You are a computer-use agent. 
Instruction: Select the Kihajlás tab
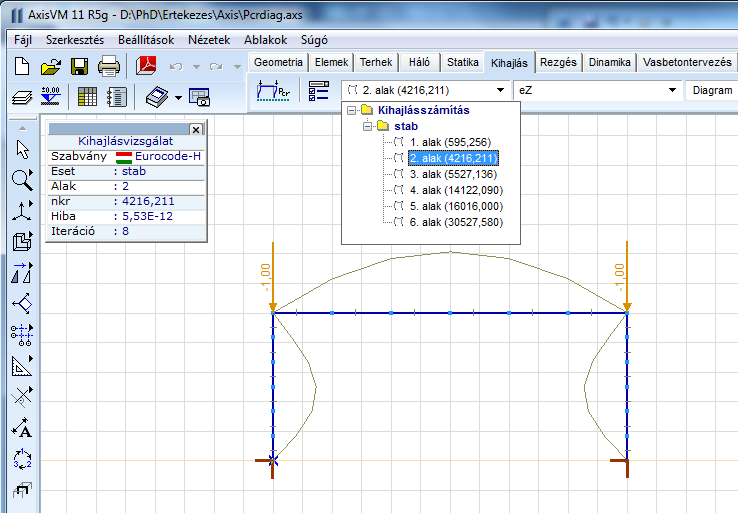click(509, 63)
